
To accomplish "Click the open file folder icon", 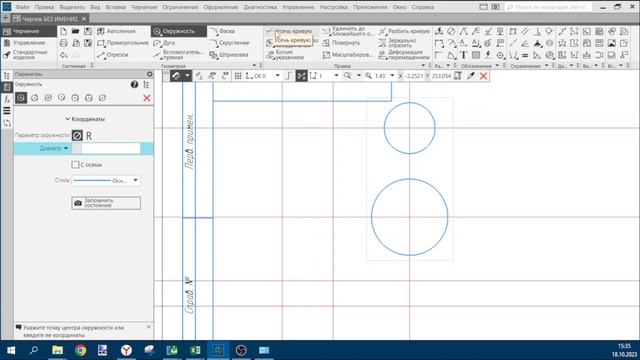I will 76,31.
